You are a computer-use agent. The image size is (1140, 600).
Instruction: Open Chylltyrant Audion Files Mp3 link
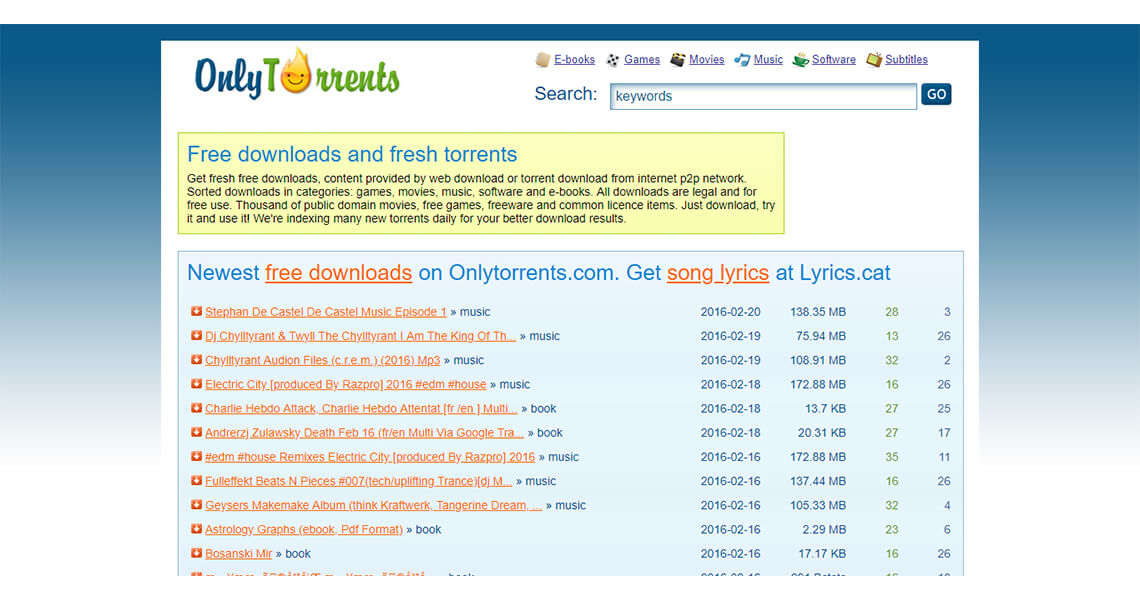(x=322, y=360)
